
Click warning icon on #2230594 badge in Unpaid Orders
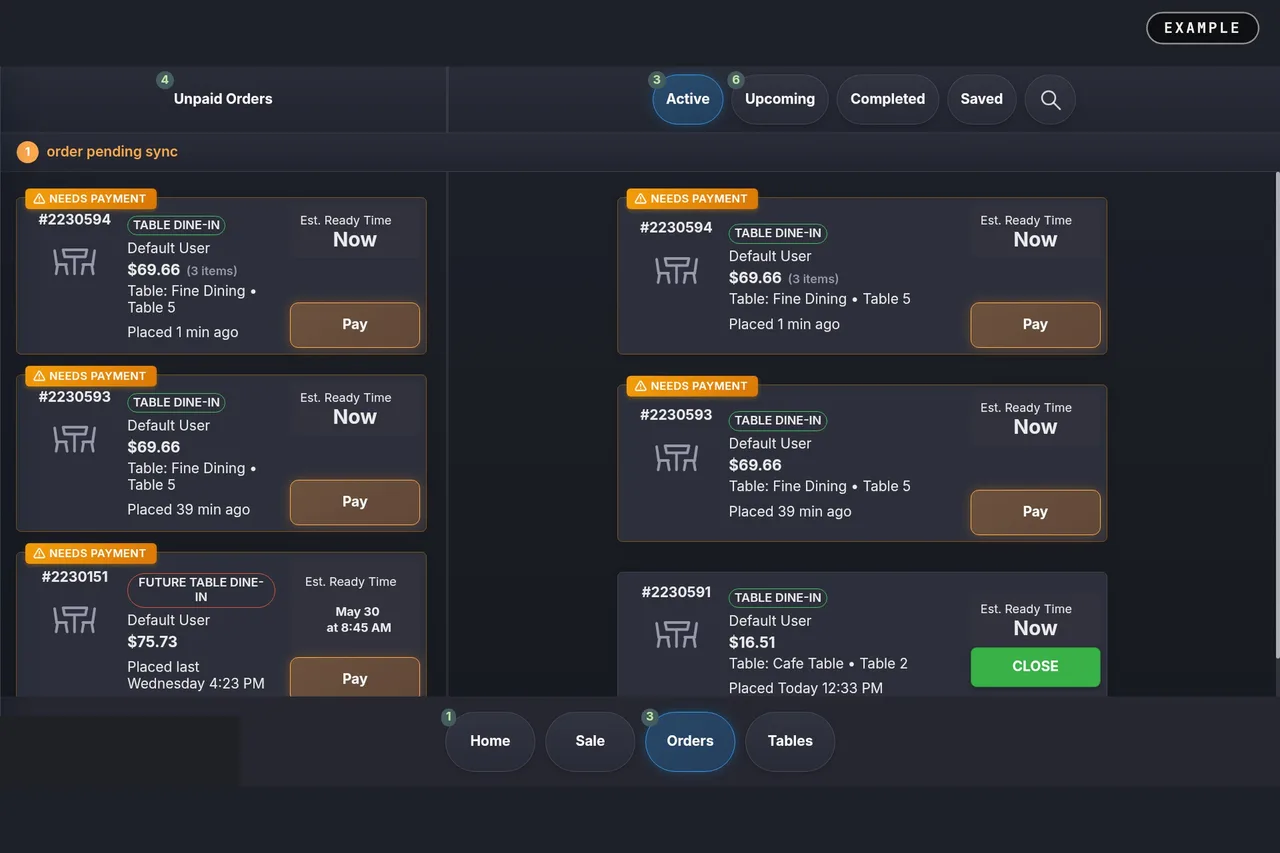(39, 198)
